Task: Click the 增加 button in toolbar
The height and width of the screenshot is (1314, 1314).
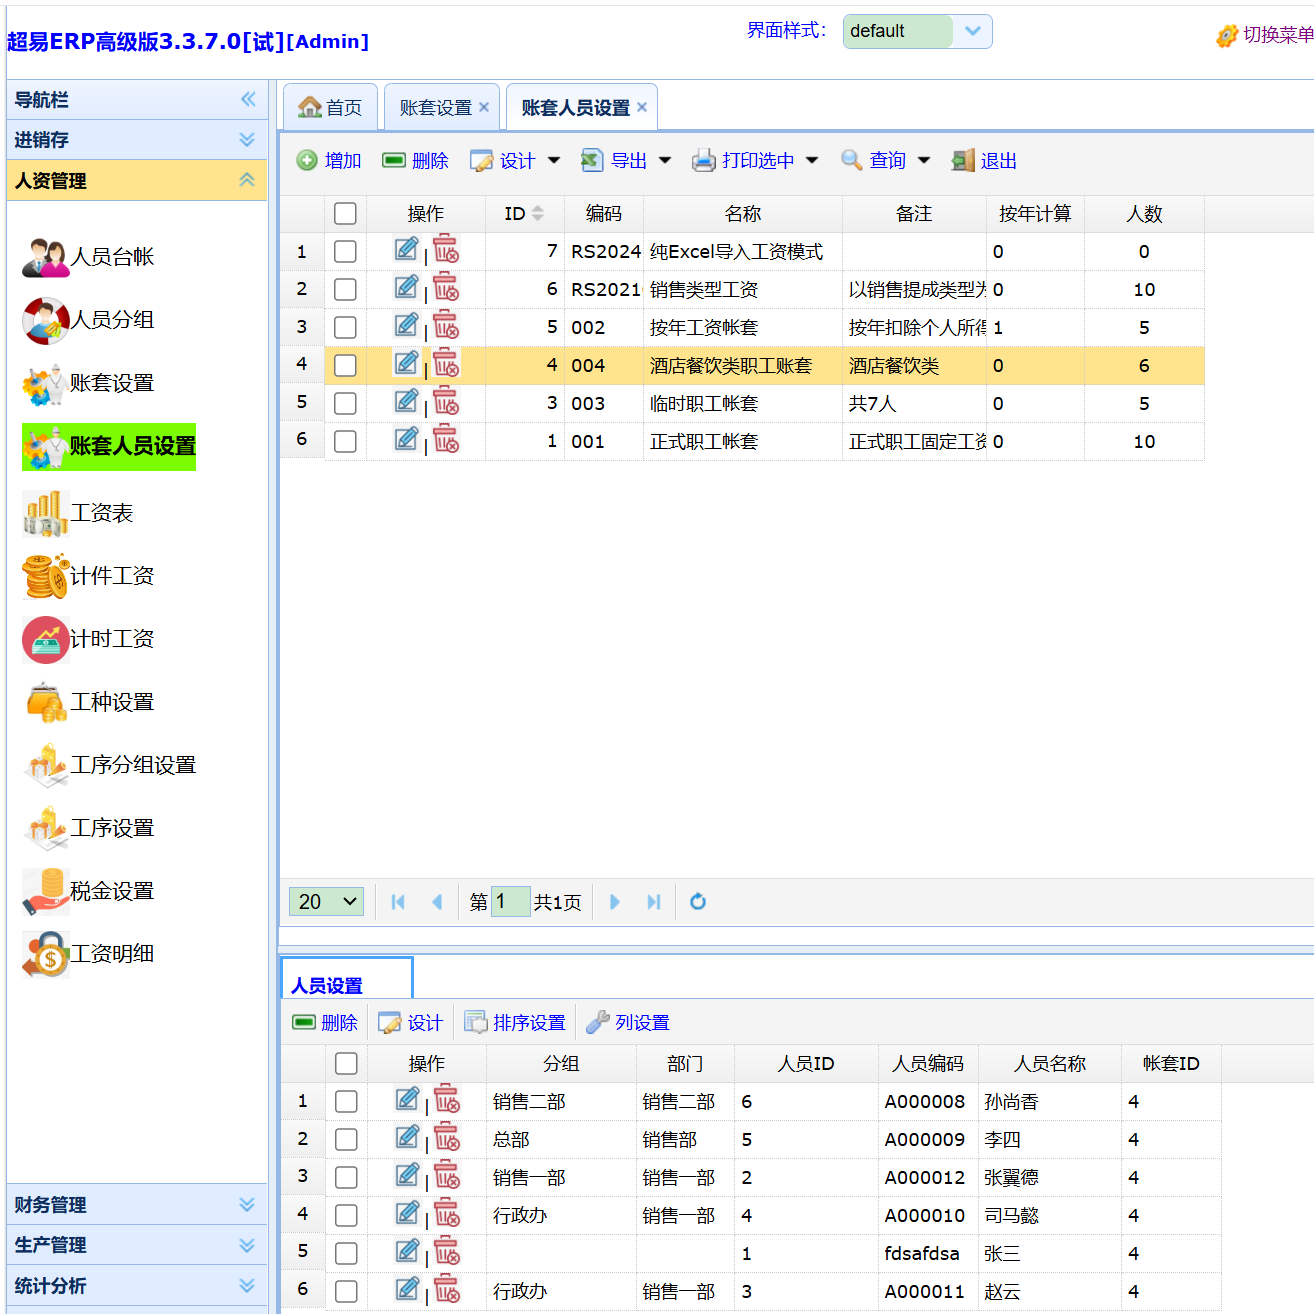Action: tap(329, 160)
